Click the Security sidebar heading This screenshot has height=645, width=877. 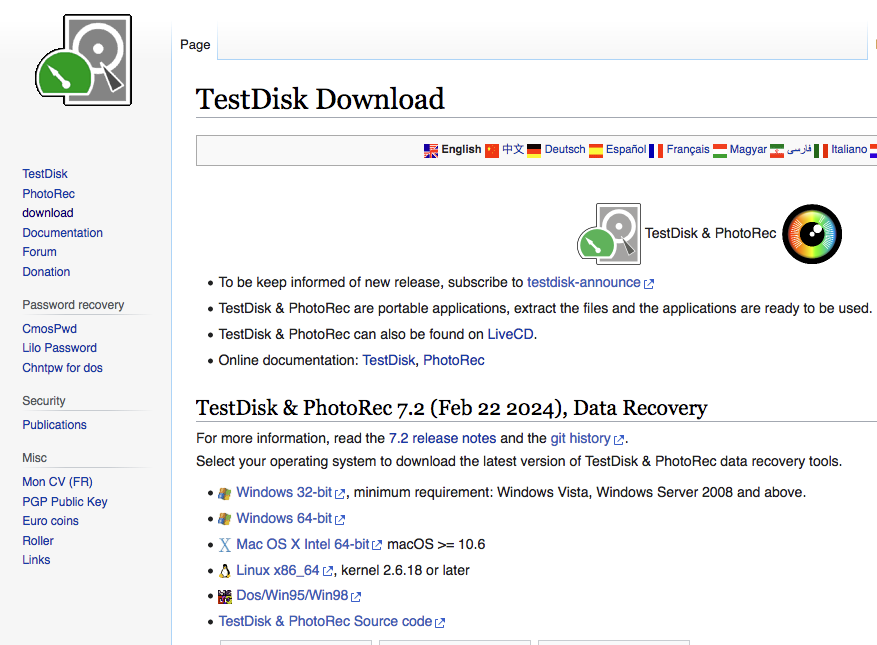click(x=44, y=401)
